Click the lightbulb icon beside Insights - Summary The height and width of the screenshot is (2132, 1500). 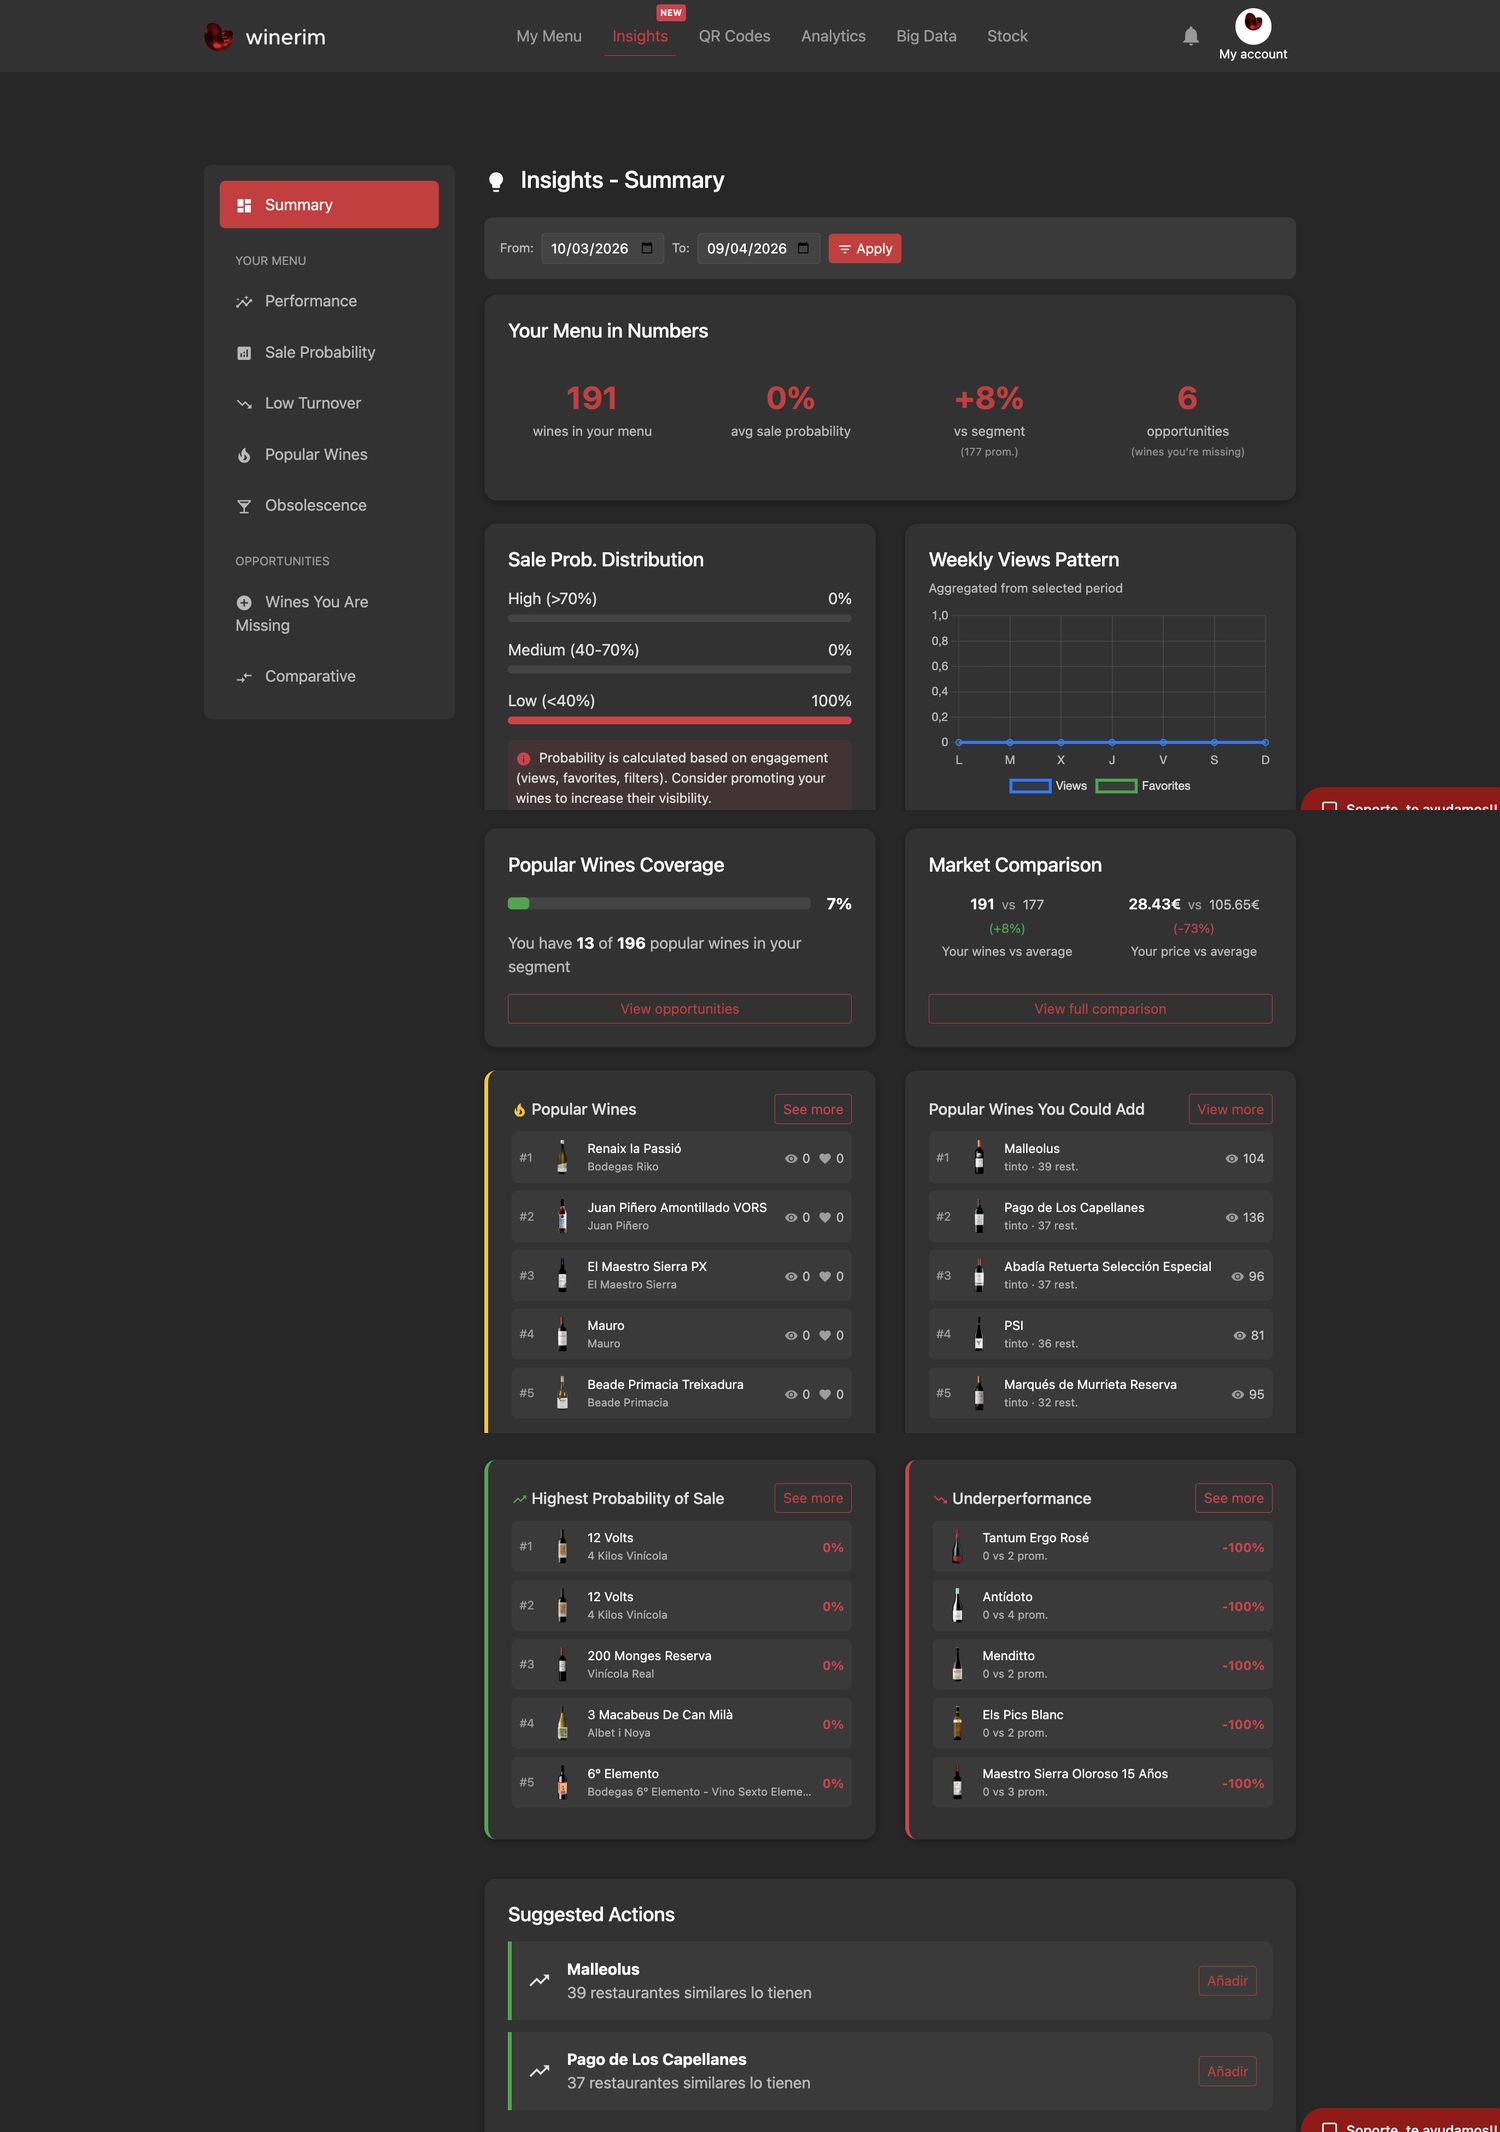496,181
